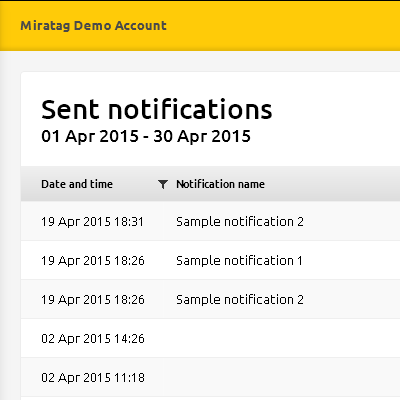
Task: Select the date range 01 Apr 2015 - 30 Apr 2015
Action: click(x=146, y=136)
